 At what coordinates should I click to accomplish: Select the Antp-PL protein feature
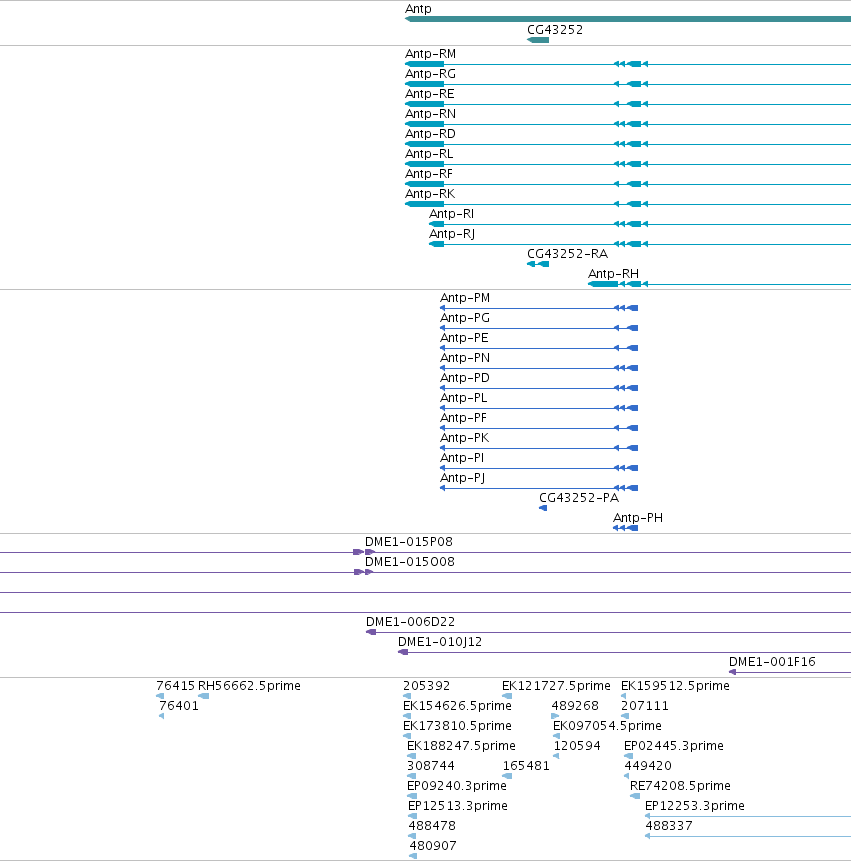click(539, 408)
